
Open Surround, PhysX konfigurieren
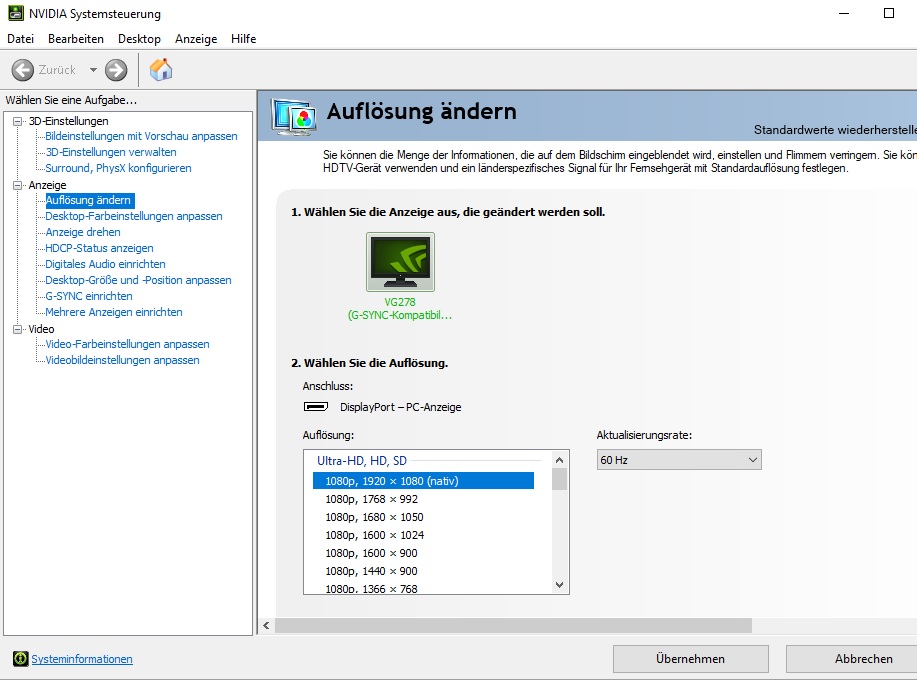coord(118,168)
